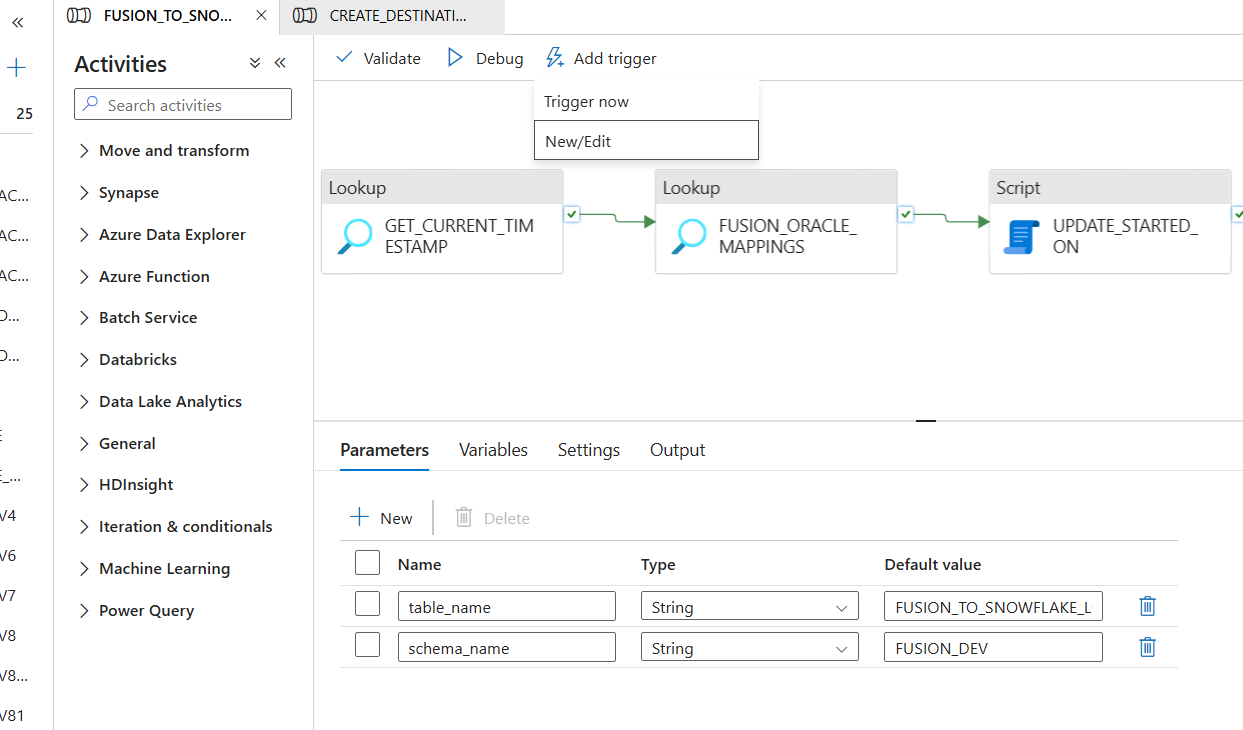
Task: Click the GET_CURRENT_TIMESTAMP lookup magnifier icon
Action: click(353, 236)
